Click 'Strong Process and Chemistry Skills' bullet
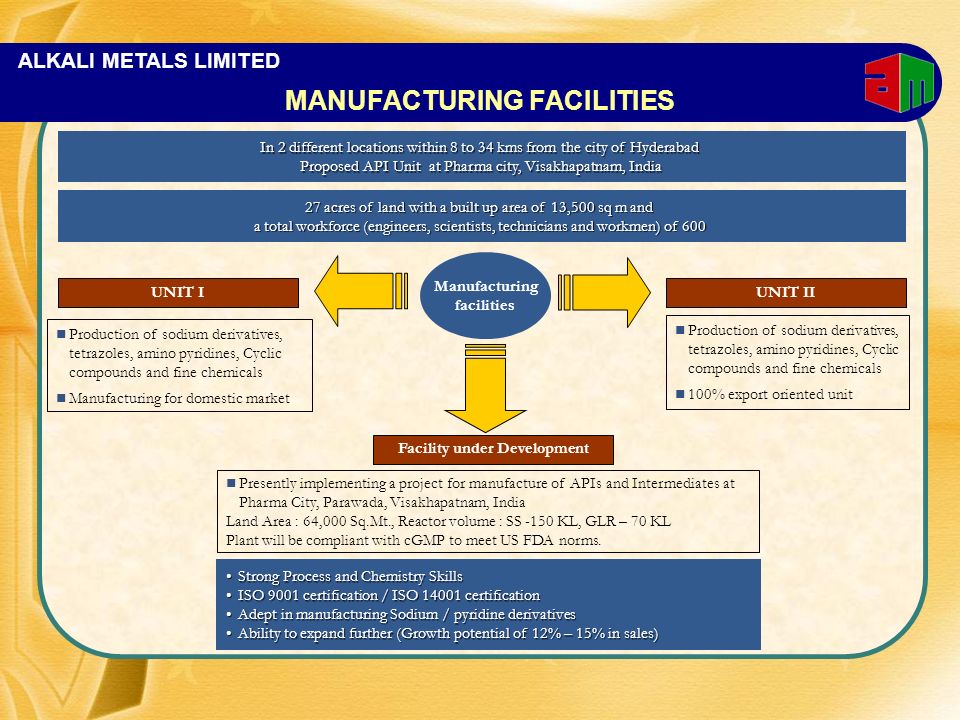960x720 pixels. coord(350,577)
